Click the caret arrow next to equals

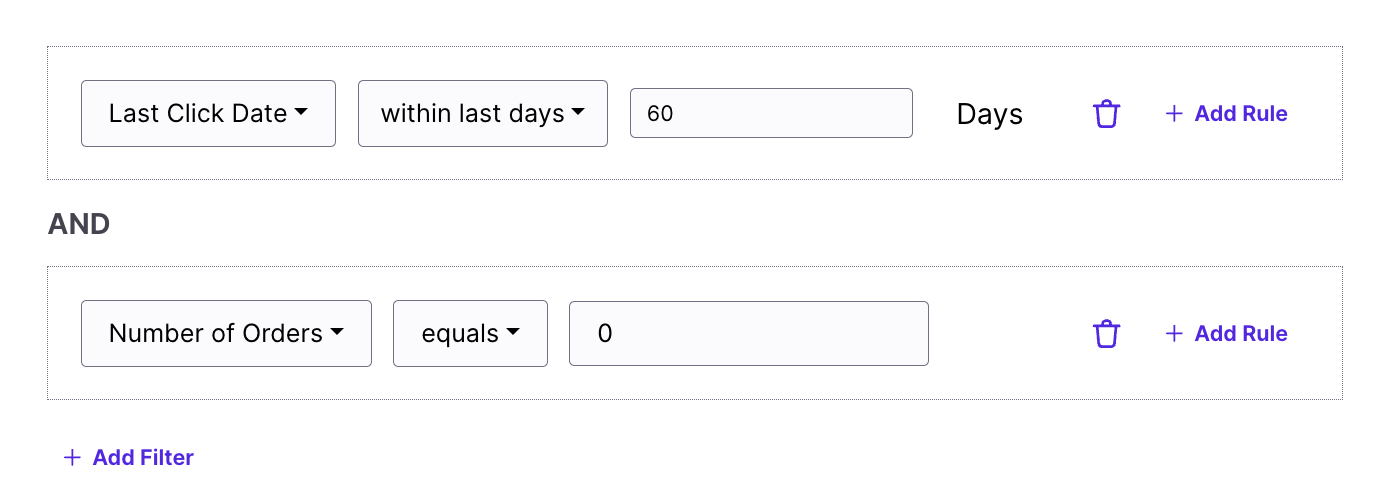(513, 333)
